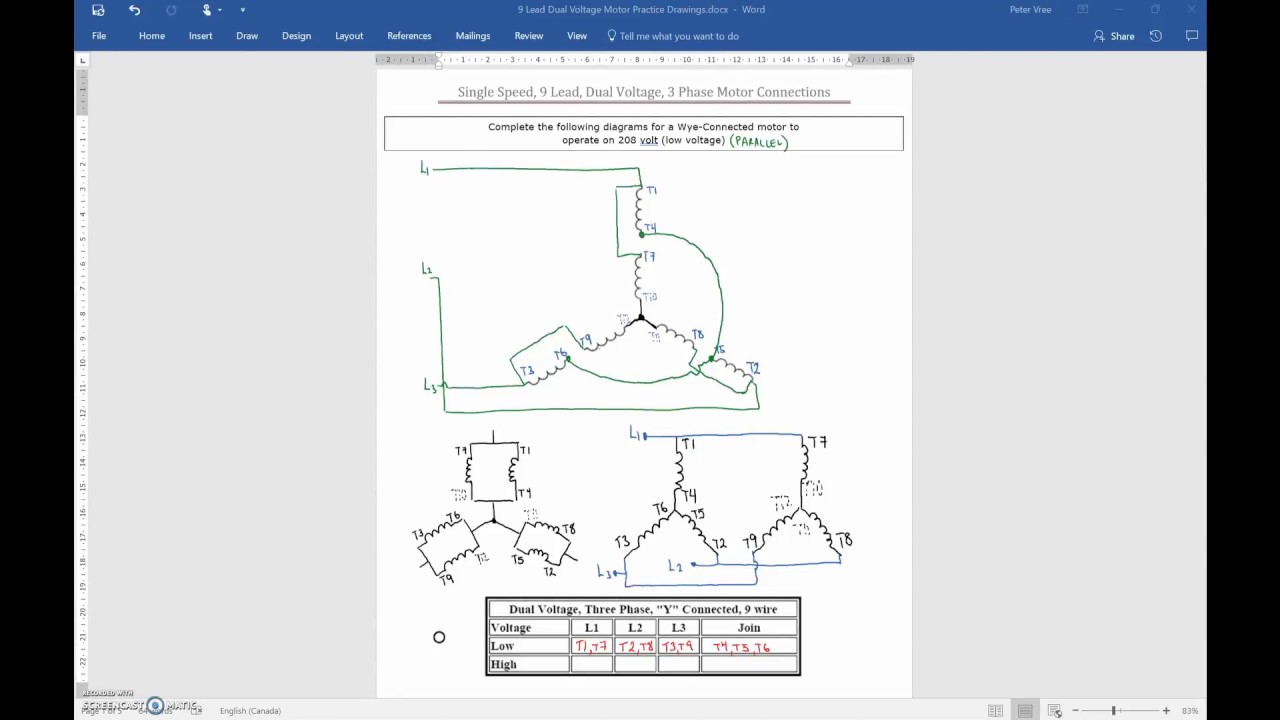Click handwritten 'T1,T7' Low L1 cell

[592, 646]
